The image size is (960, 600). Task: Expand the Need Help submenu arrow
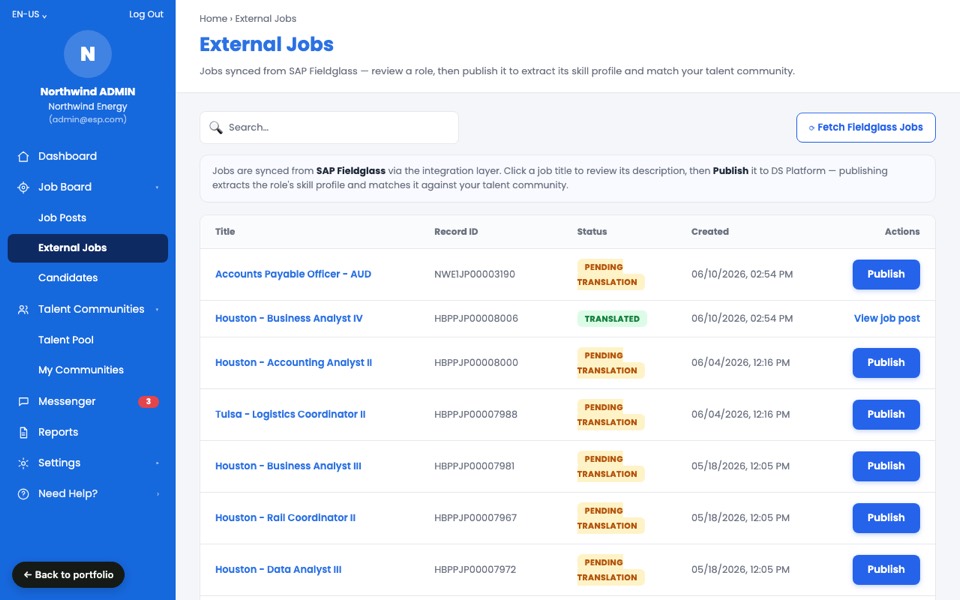[157, 494]
